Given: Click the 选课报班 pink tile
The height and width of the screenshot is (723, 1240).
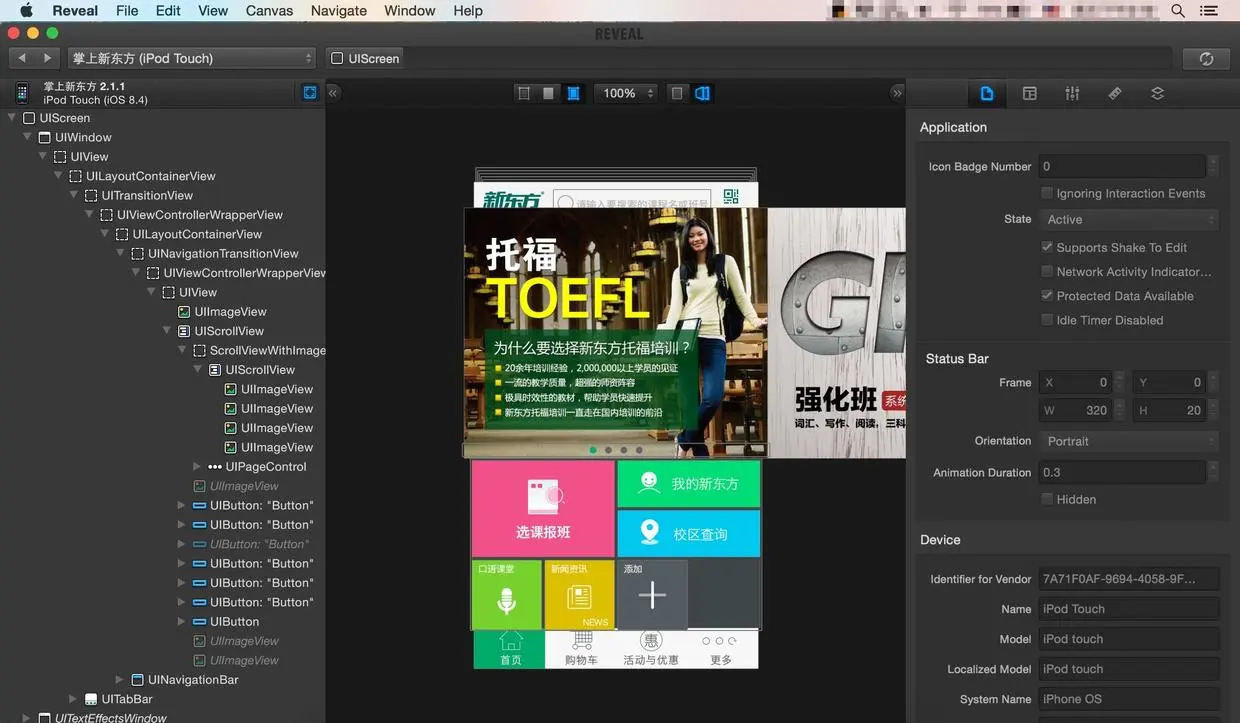Looking at the screenshot, I should pyautogui.click(x=543, y=509).
